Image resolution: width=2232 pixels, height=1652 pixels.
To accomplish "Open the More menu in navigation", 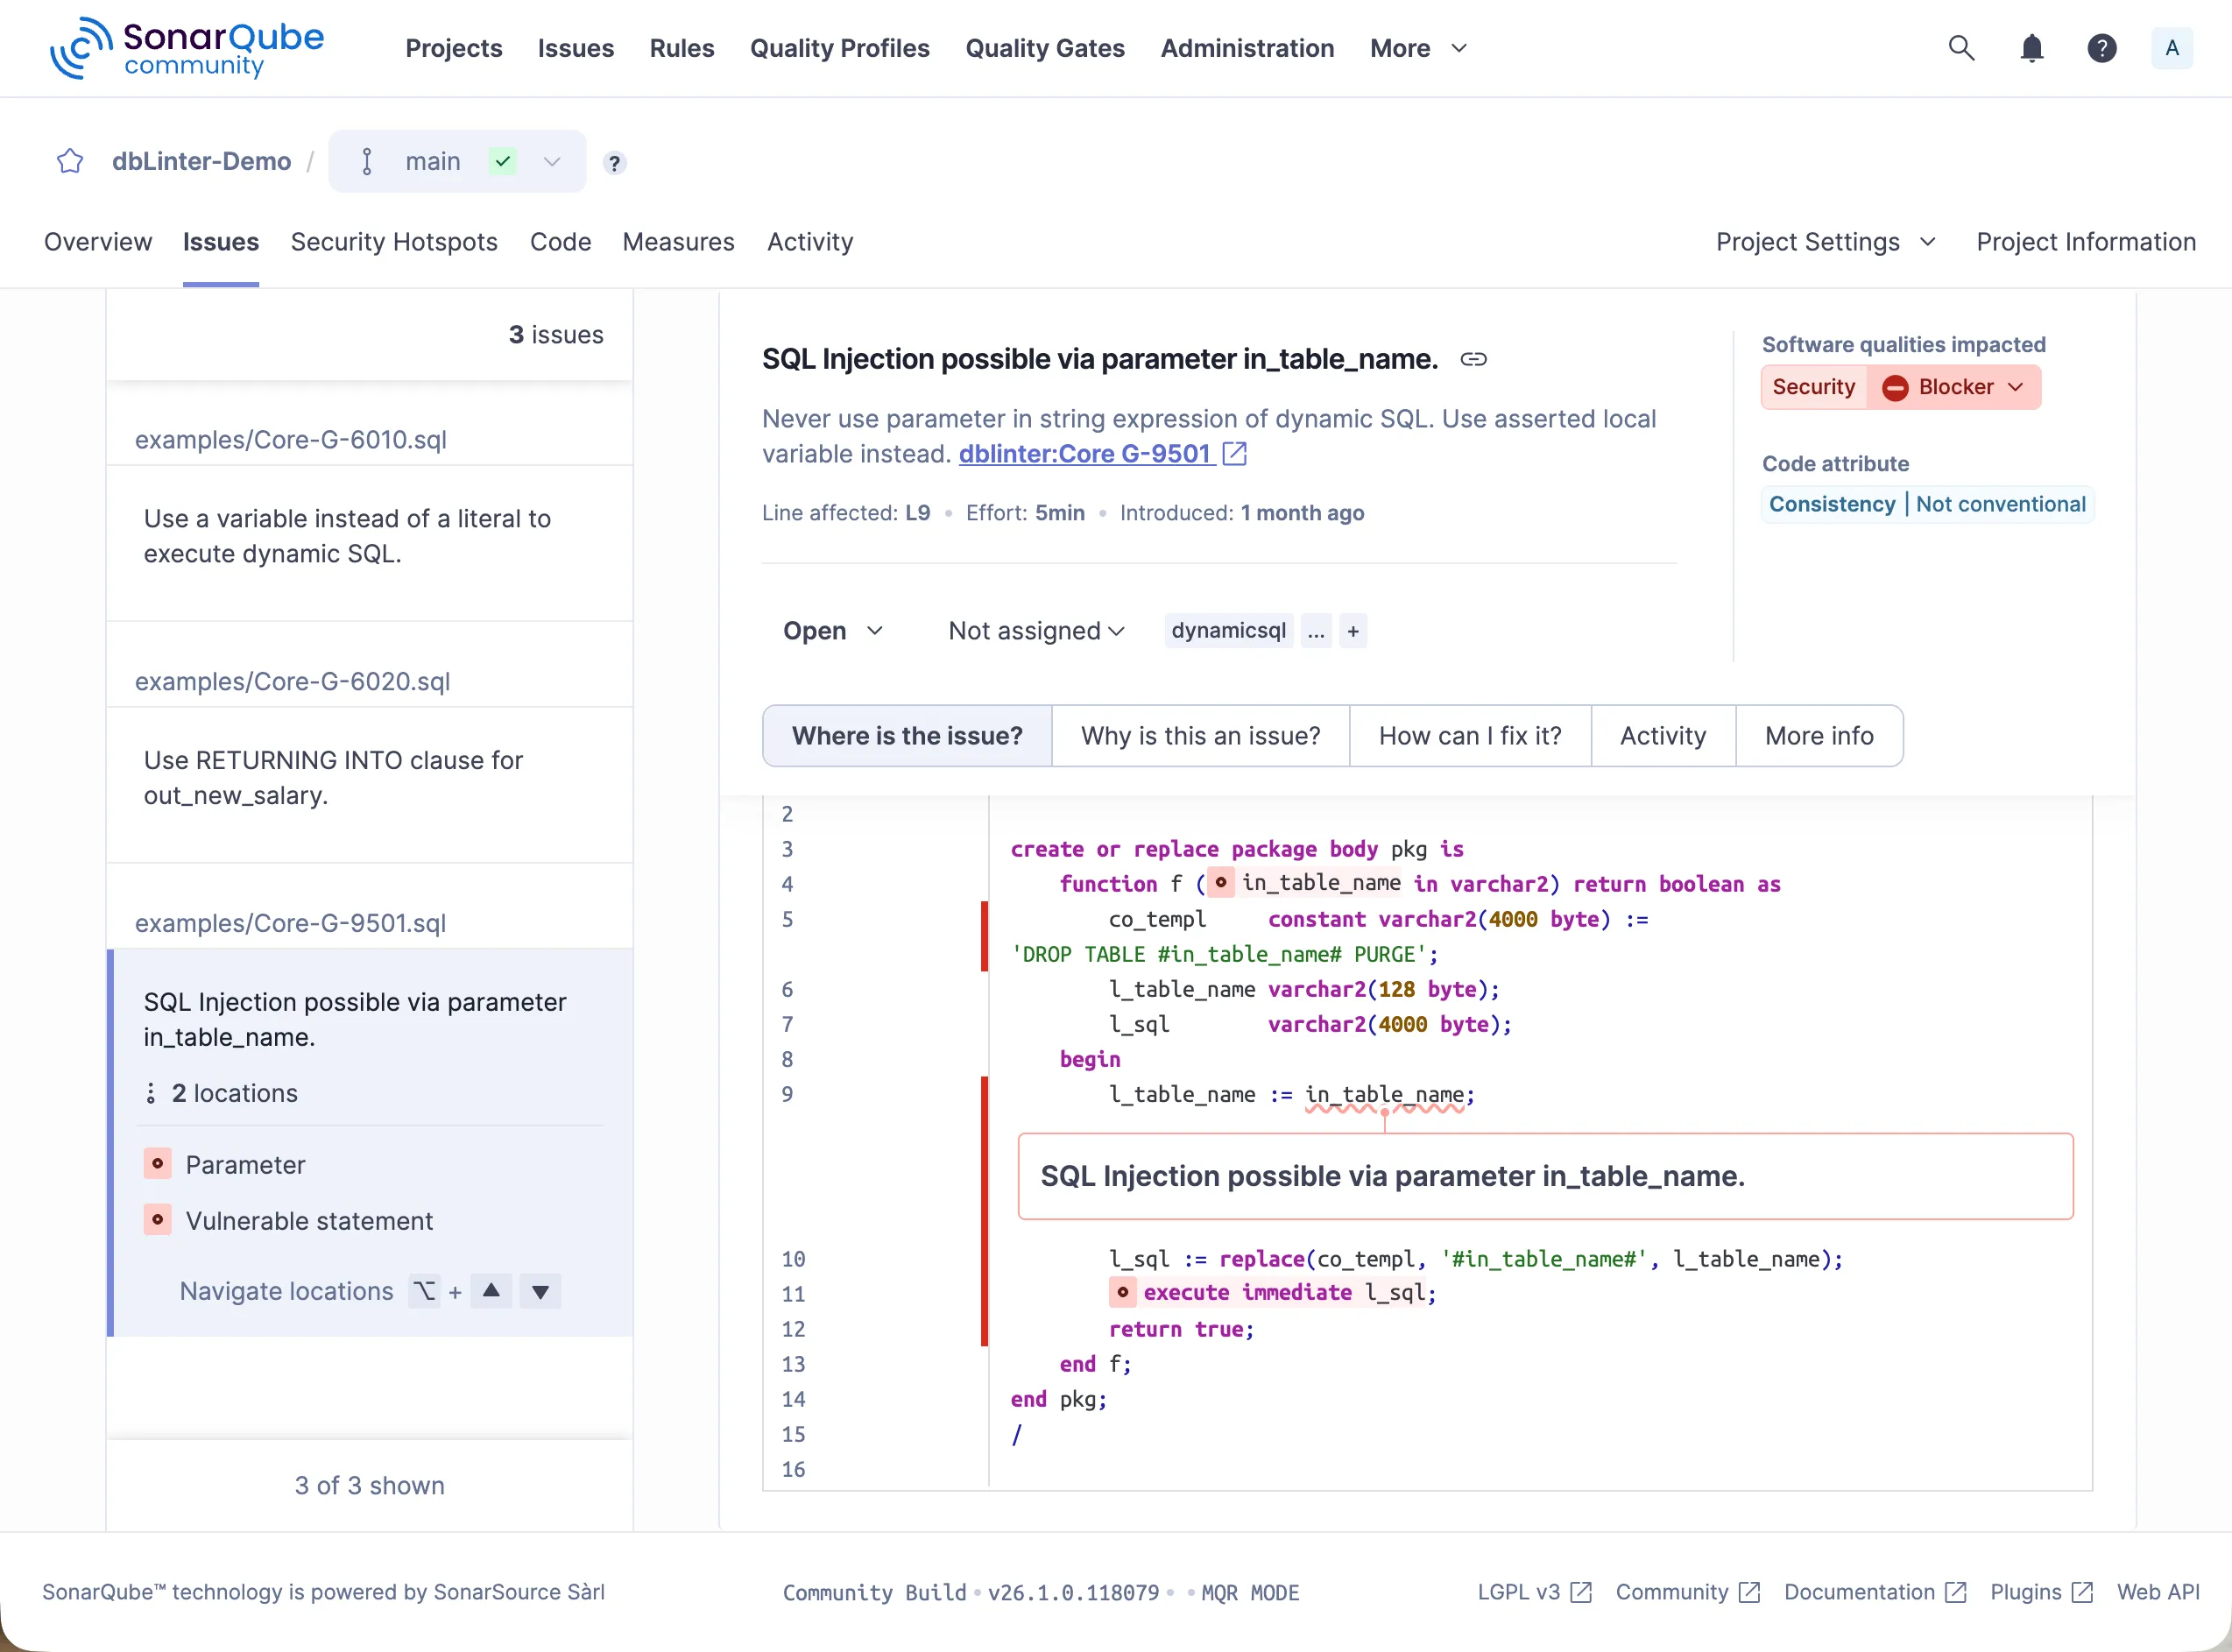I will pyautogui.click(x=1417, y=48).
